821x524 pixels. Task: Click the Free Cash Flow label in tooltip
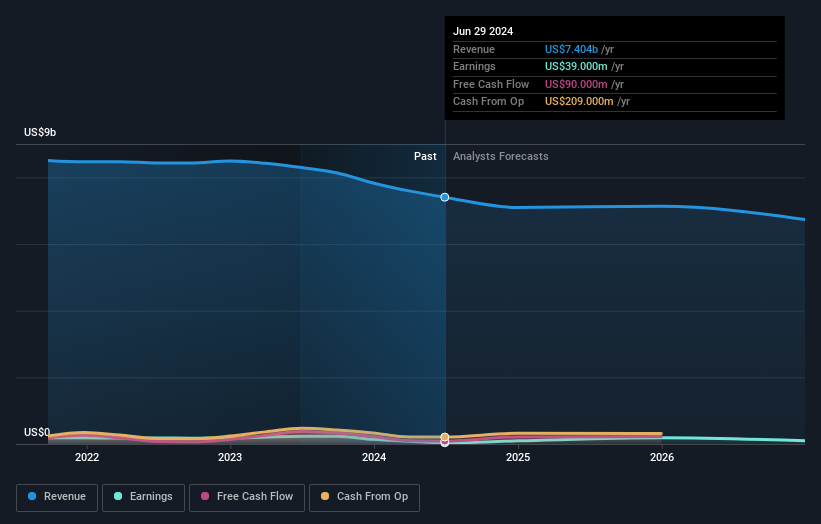pyautogui.click(x=491, y=84)
